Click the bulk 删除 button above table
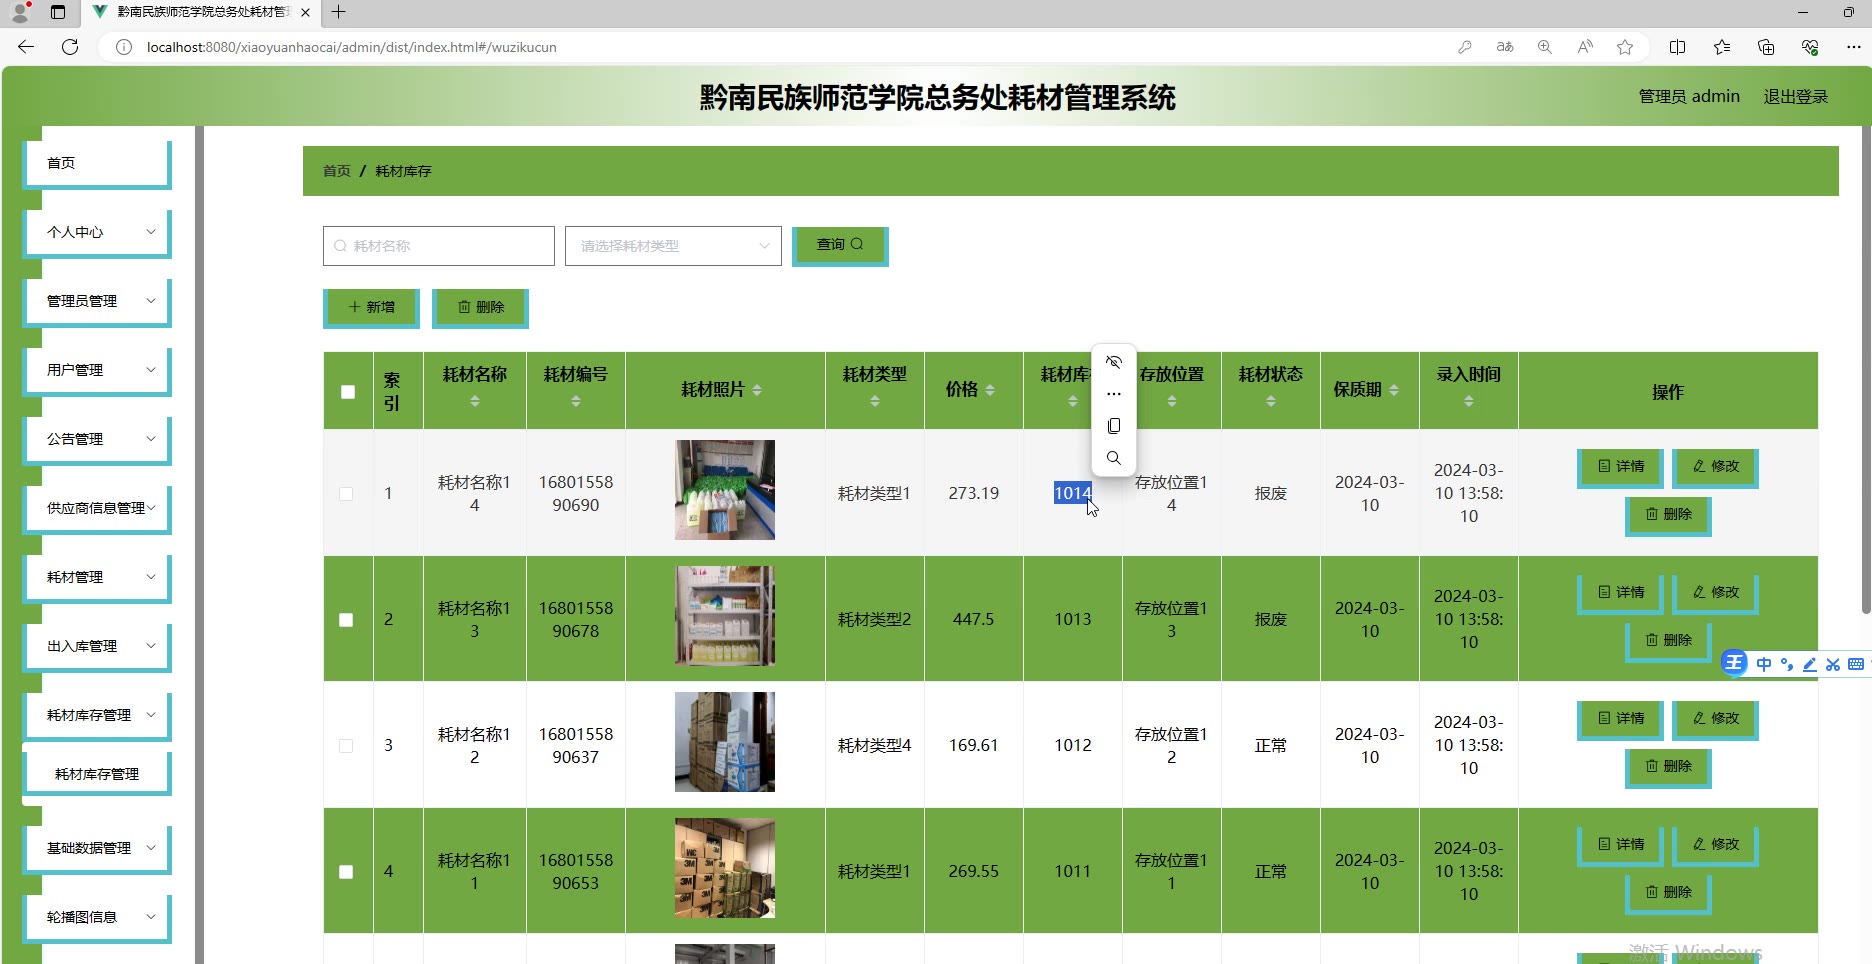 click(480, 307)
